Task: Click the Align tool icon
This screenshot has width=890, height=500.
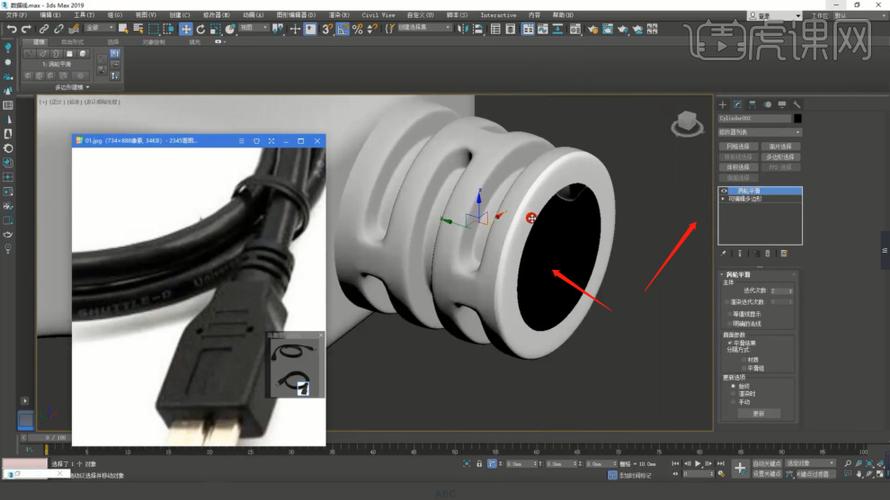Action: (478, 29)
